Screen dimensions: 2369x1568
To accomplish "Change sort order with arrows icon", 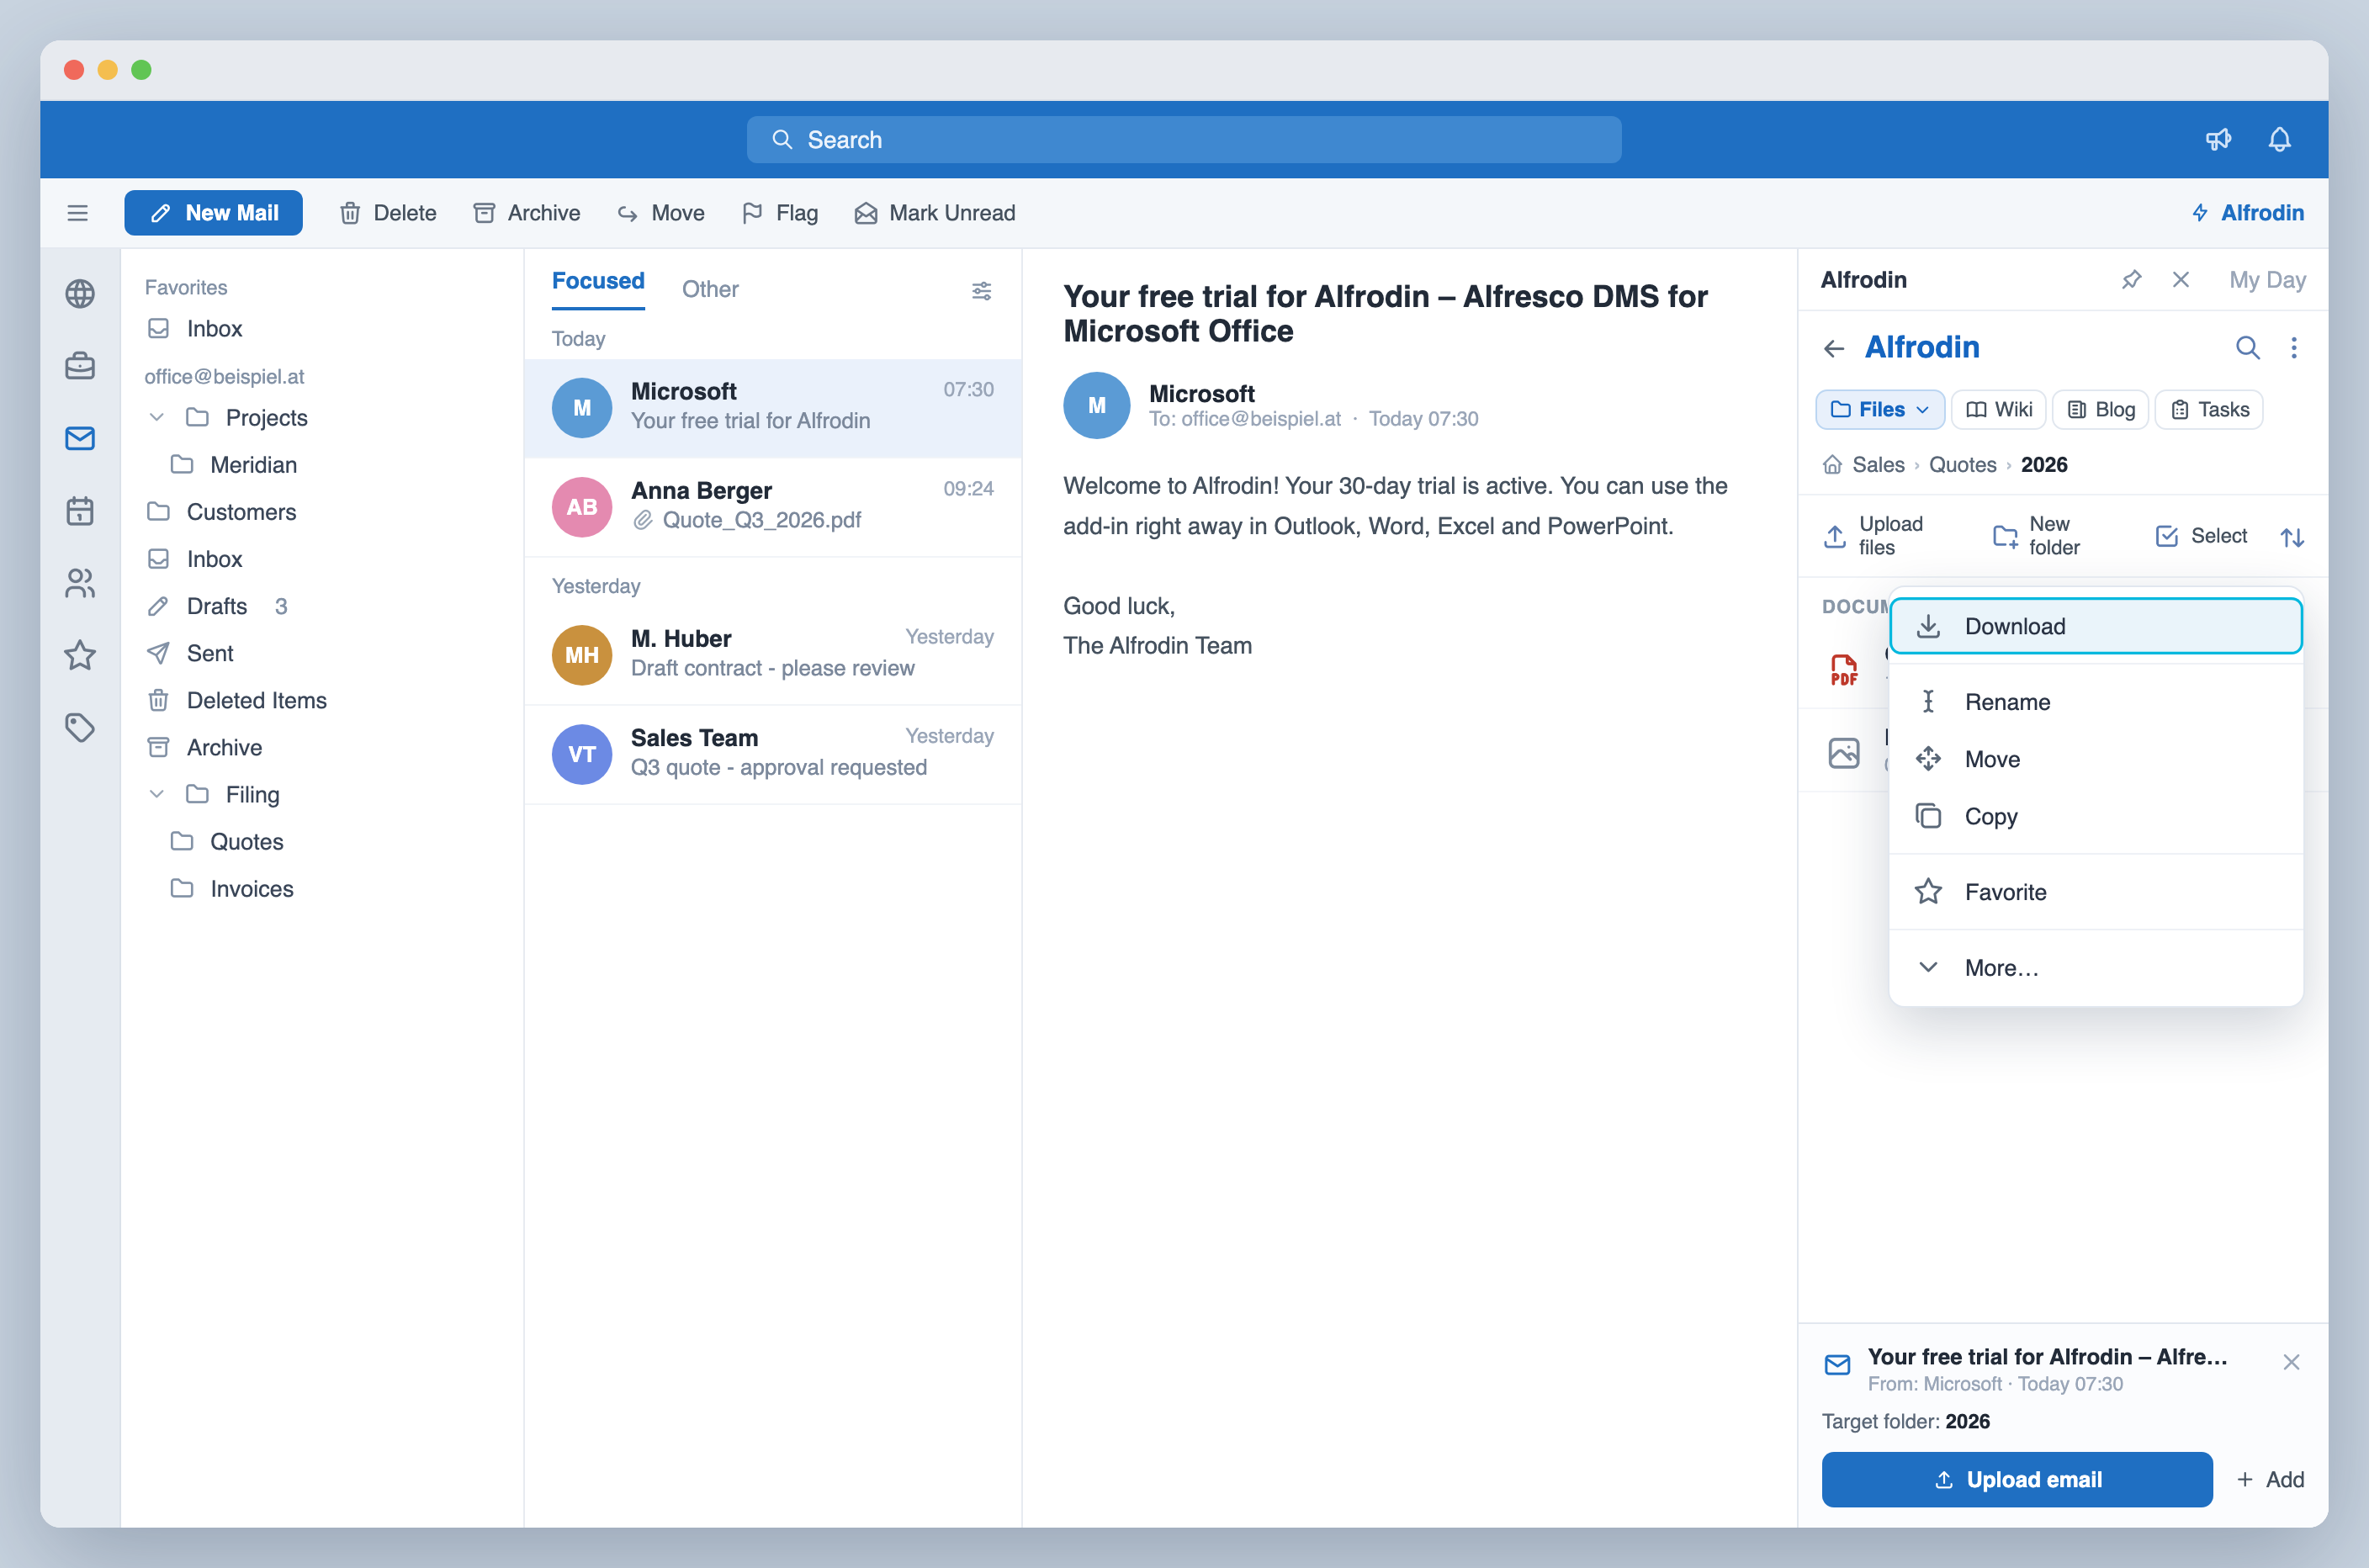I will click(2292, 537).
